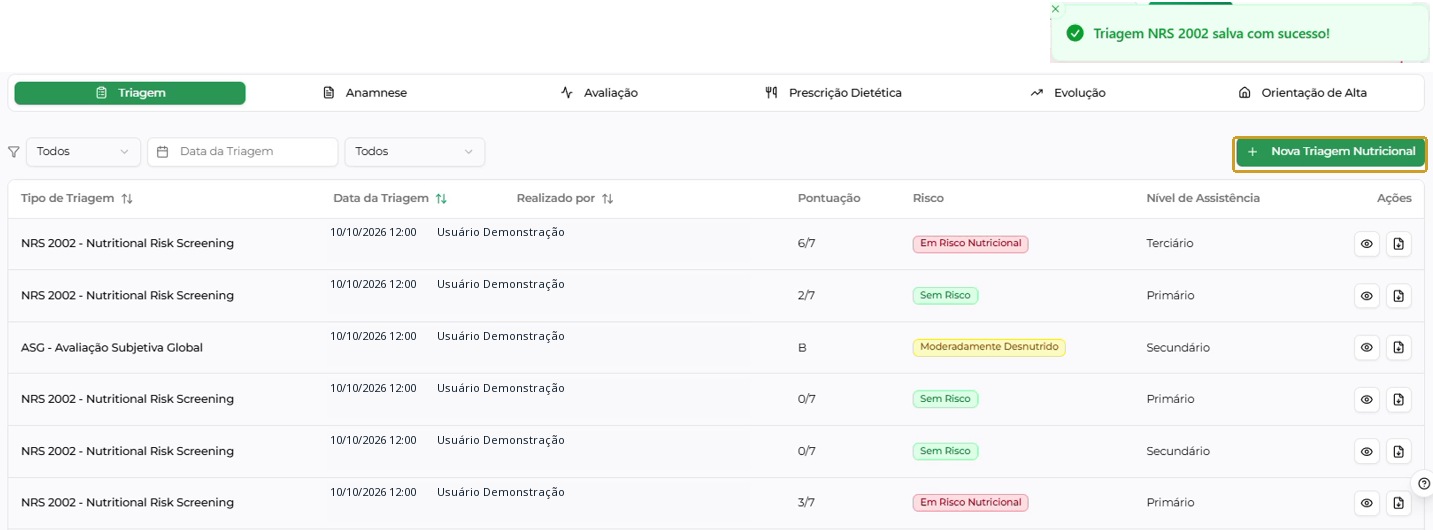Click the Ações column header
Screen dimensions: 1433x530
pyautogui.click(x=1394, y=198)
